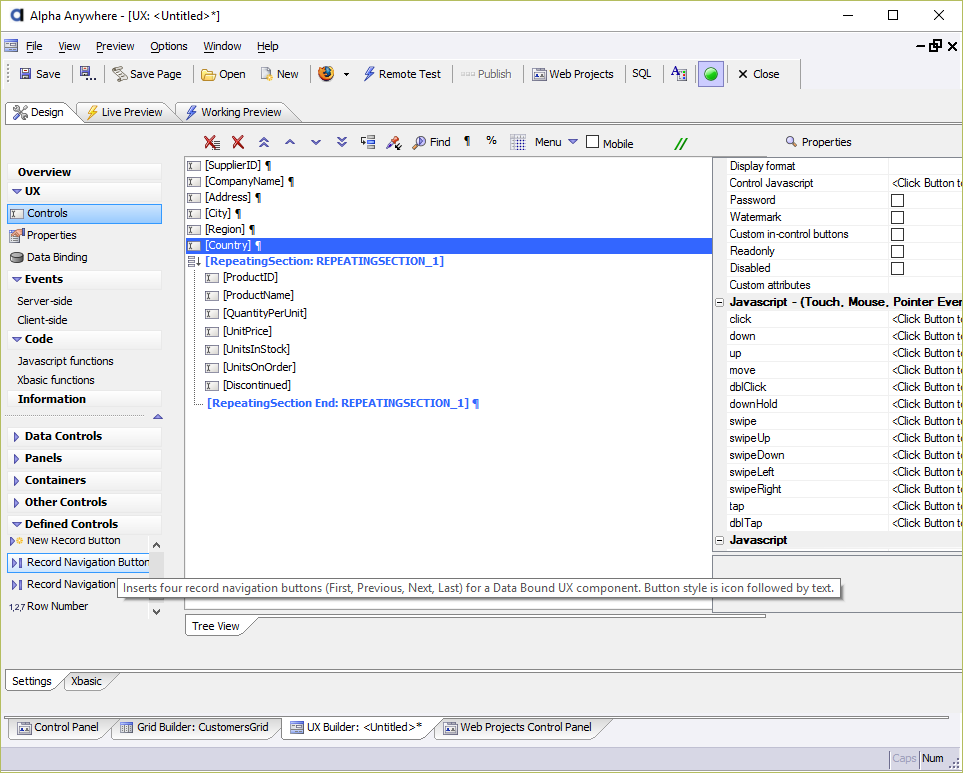The image size is (963, 773).
Task: Switch to the Working Preview tab
Action: point(234,112)
